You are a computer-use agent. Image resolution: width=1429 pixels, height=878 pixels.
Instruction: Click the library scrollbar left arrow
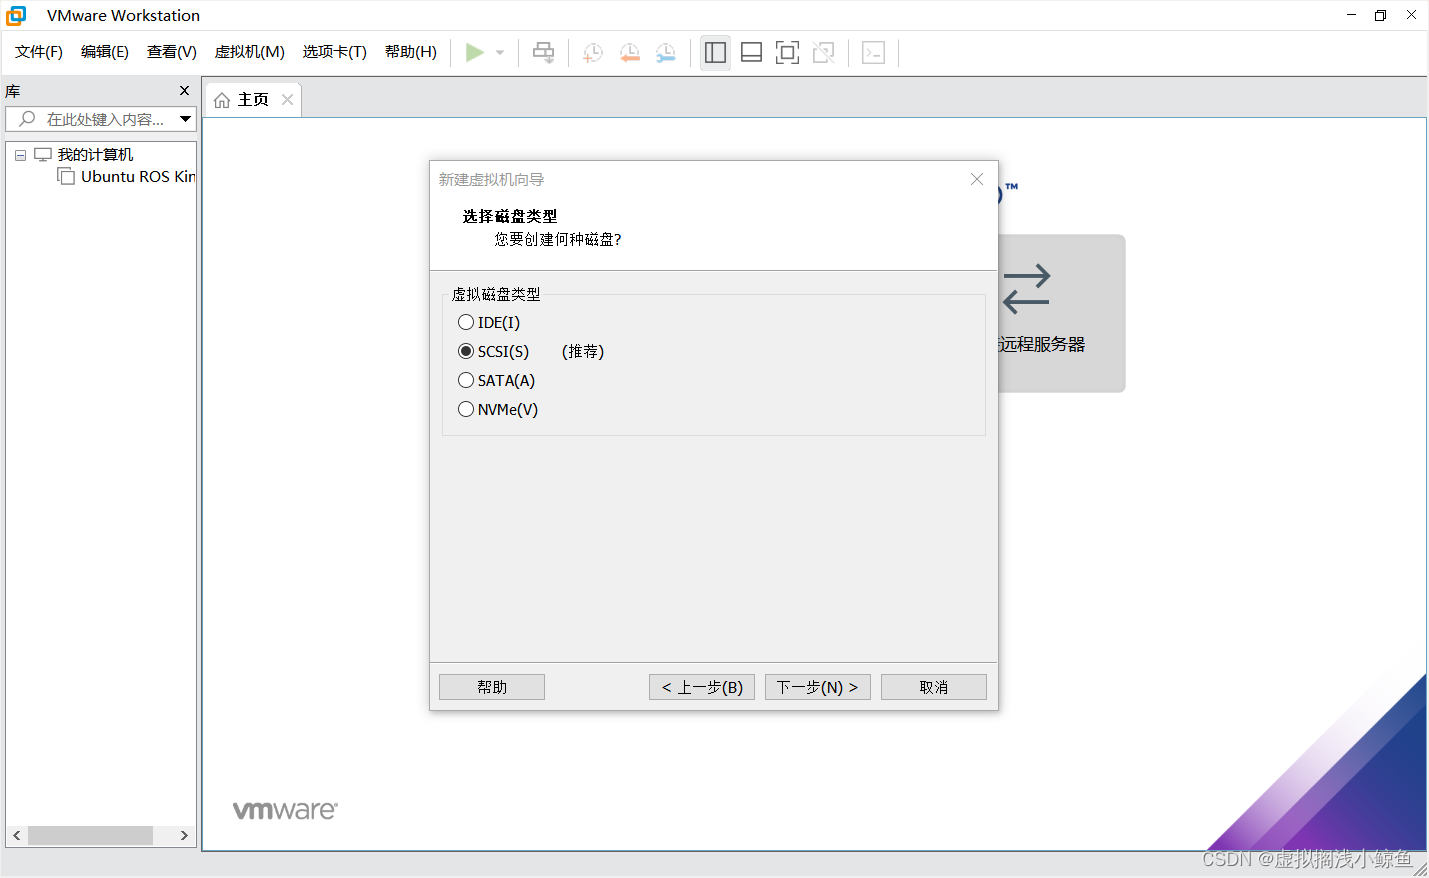(x=17, y=835)
